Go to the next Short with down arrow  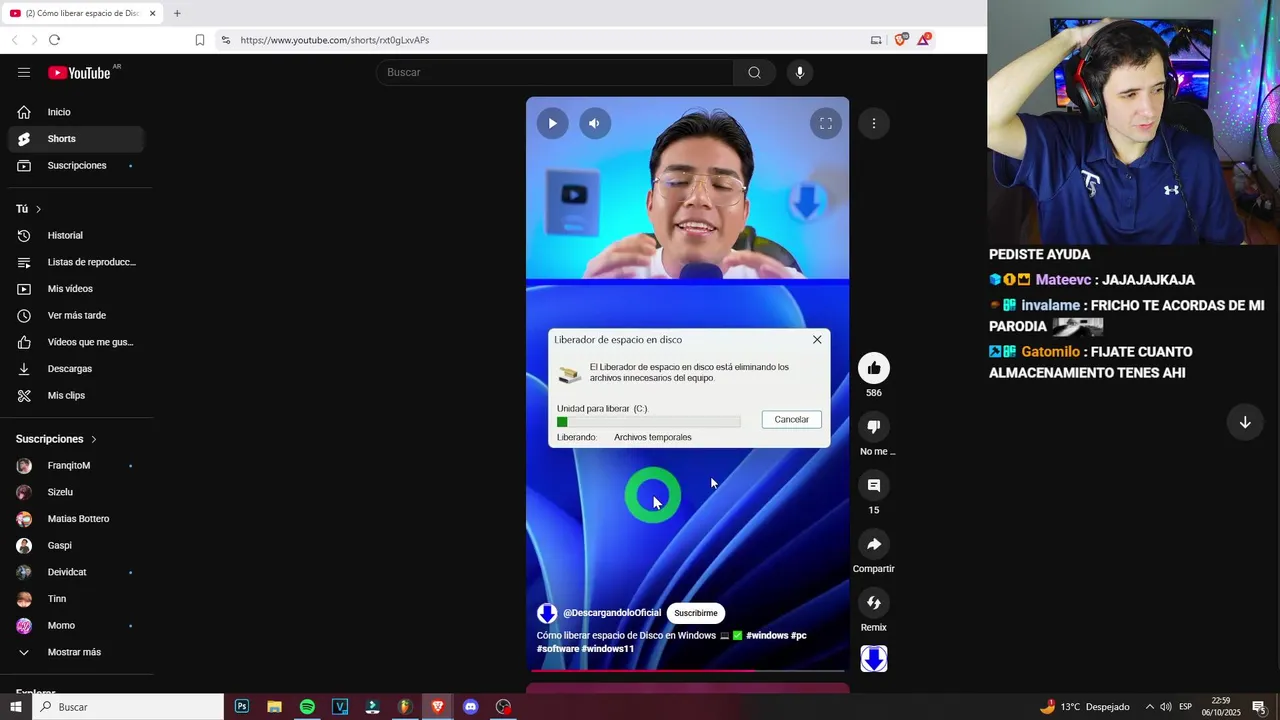pyautogui.click(x=1245, y=422)
